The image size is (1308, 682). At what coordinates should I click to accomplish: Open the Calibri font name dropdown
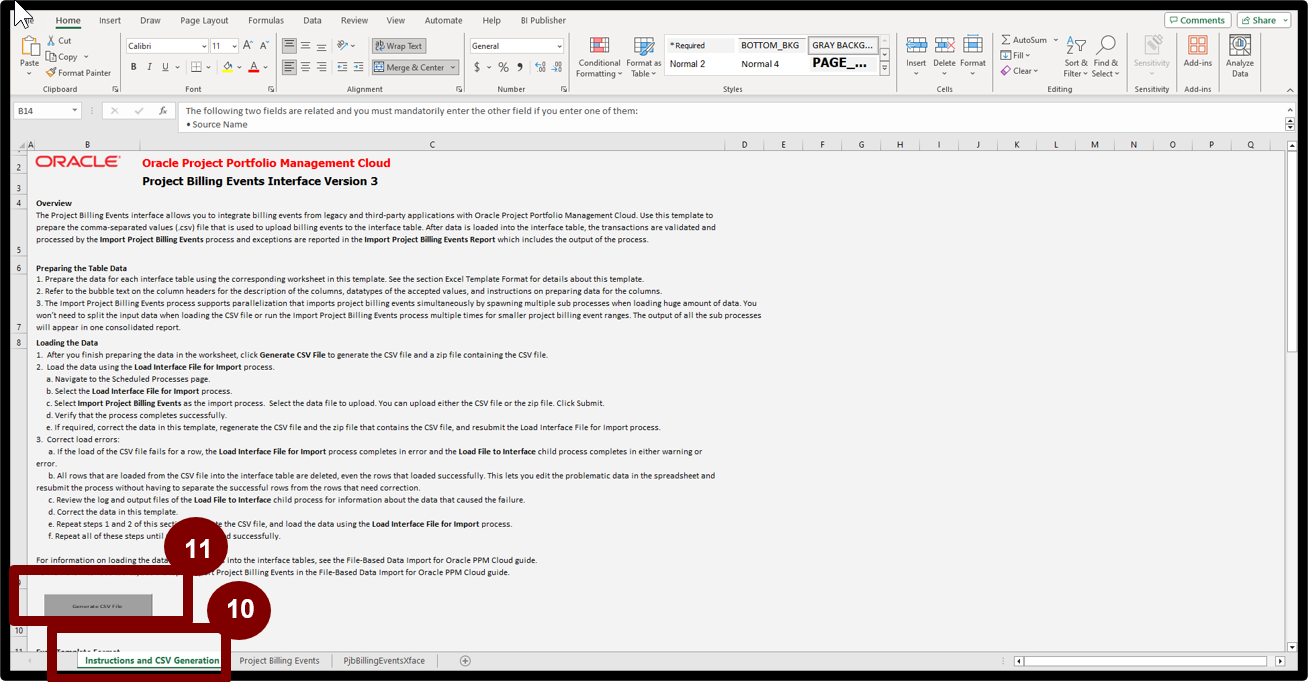(203, 46)
